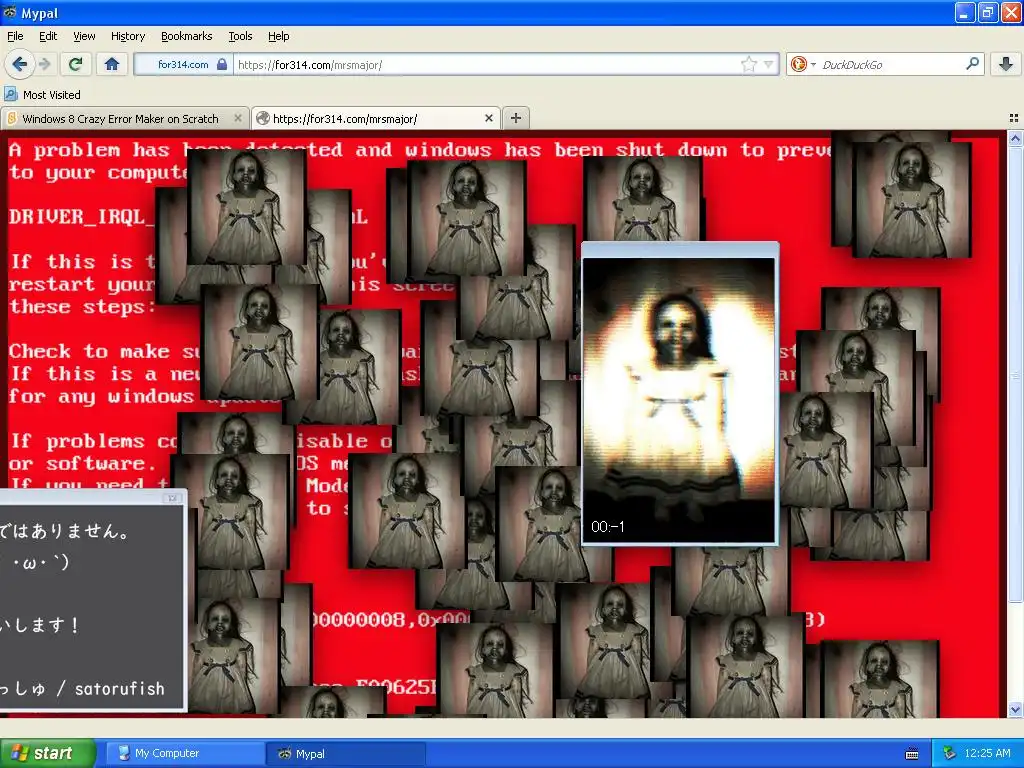Click the scrollbar up arrow
Image resolution: width=1024 pixels, height=768 pixels.
pos(1015,138)
